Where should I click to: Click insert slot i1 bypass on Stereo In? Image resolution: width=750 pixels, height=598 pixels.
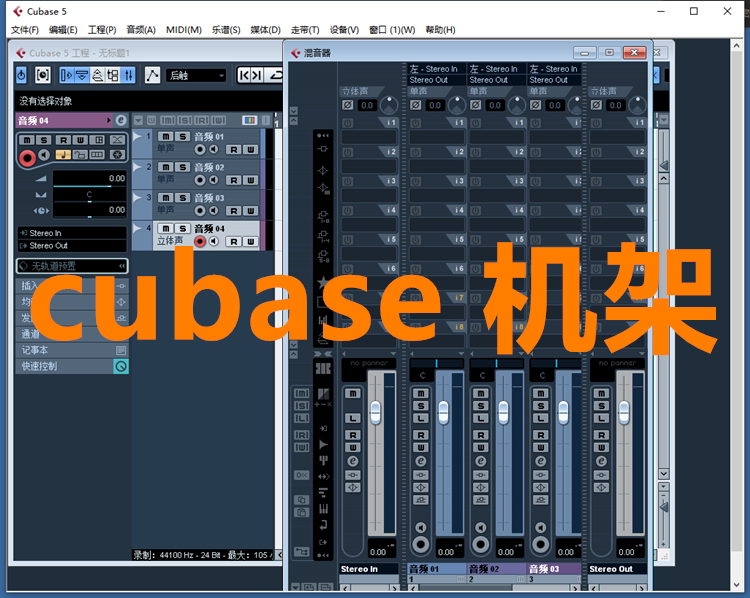[x=348, y=123]
